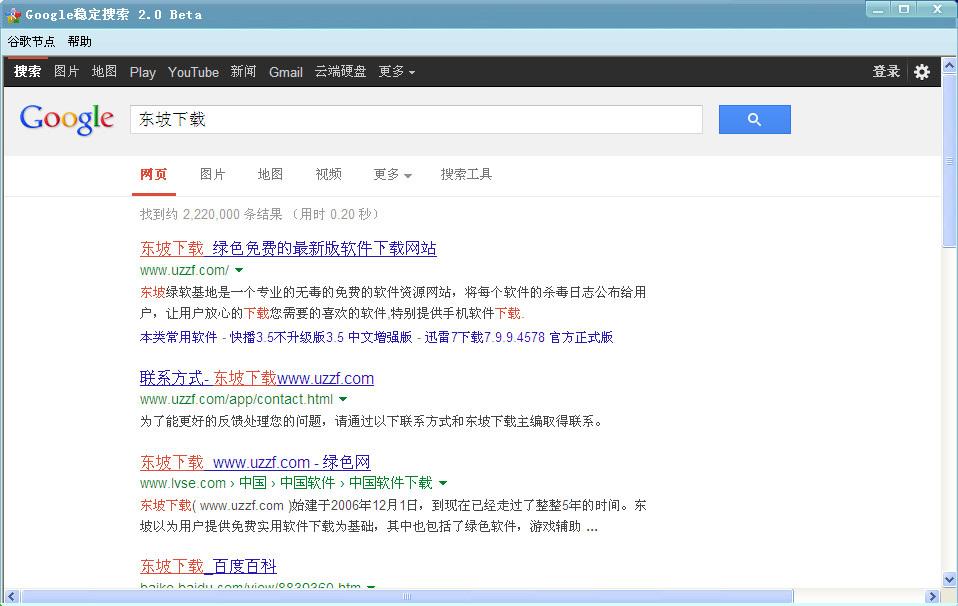The height and width of the screenshot is (606, 958).
Task: Select the 网页 results tab
Action: pos(153,175)
